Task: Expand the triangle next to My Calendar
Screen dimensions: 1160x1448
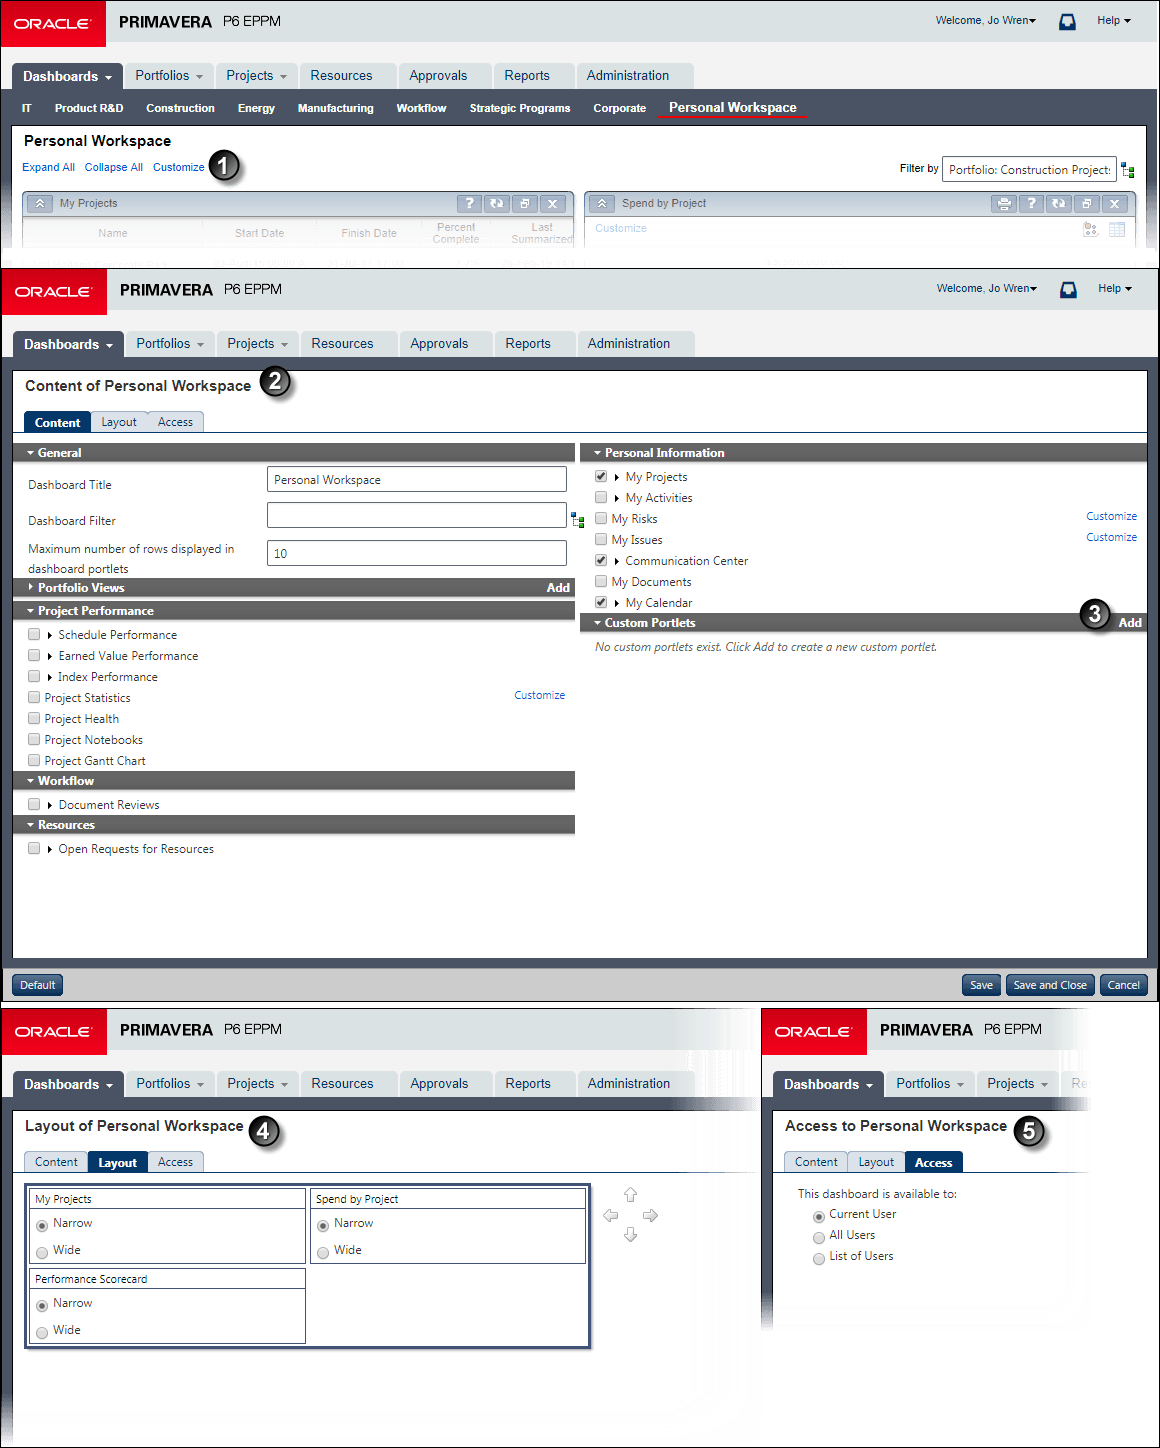Action: point(617,603)
